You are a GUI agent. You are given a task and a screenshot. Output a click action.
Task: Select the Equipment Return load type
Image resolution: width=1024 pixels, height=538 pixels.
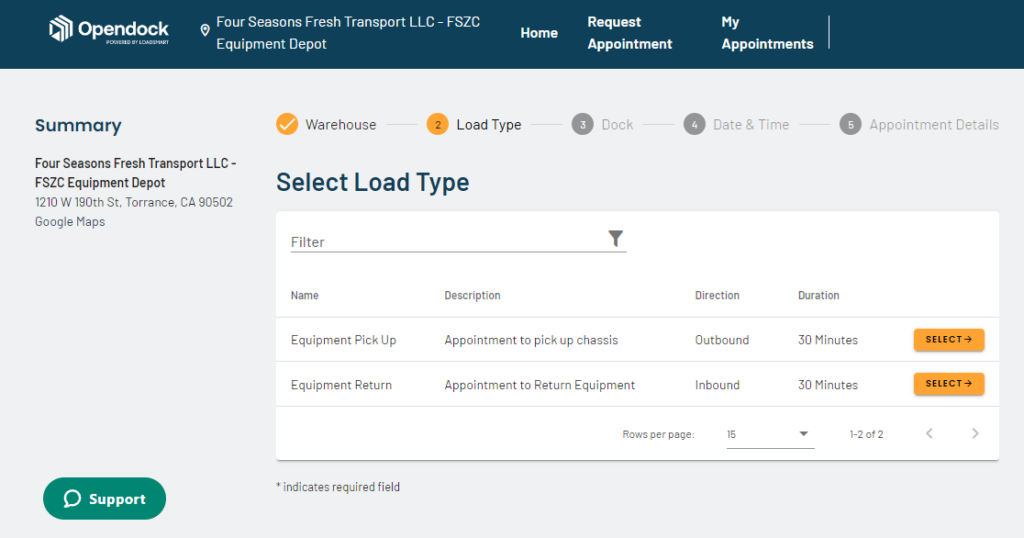[x=948, y=384]
